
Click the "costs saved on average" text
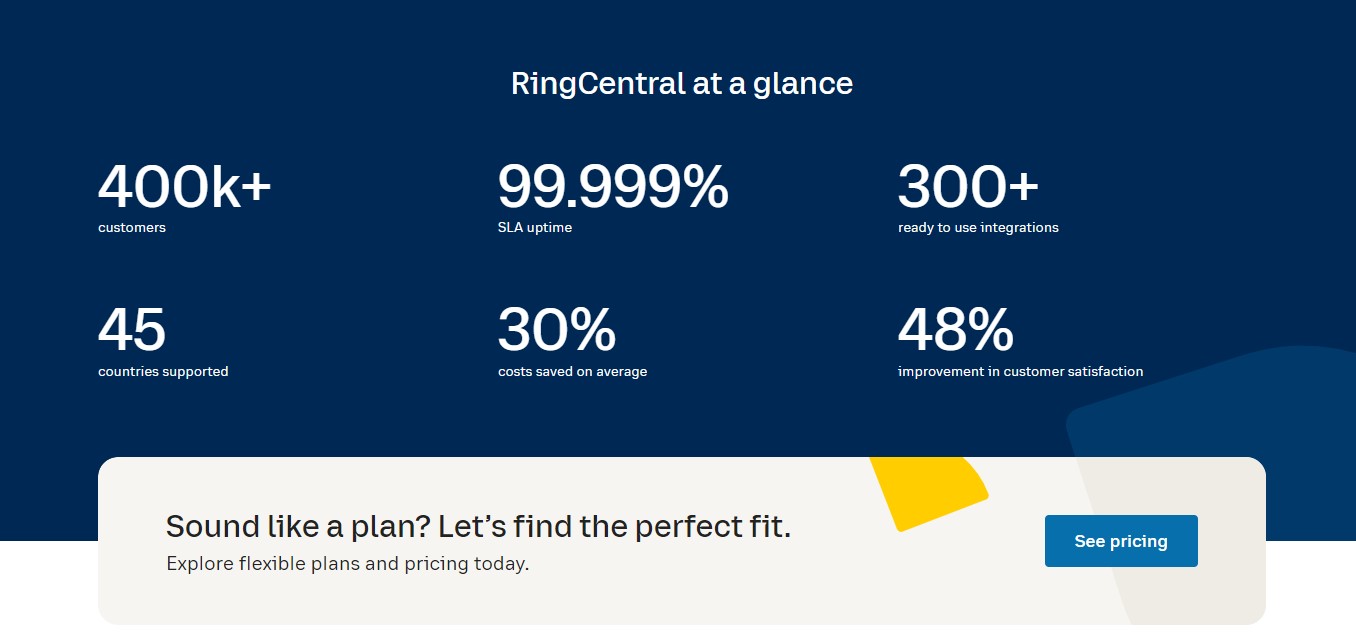(x=572, y=372)
